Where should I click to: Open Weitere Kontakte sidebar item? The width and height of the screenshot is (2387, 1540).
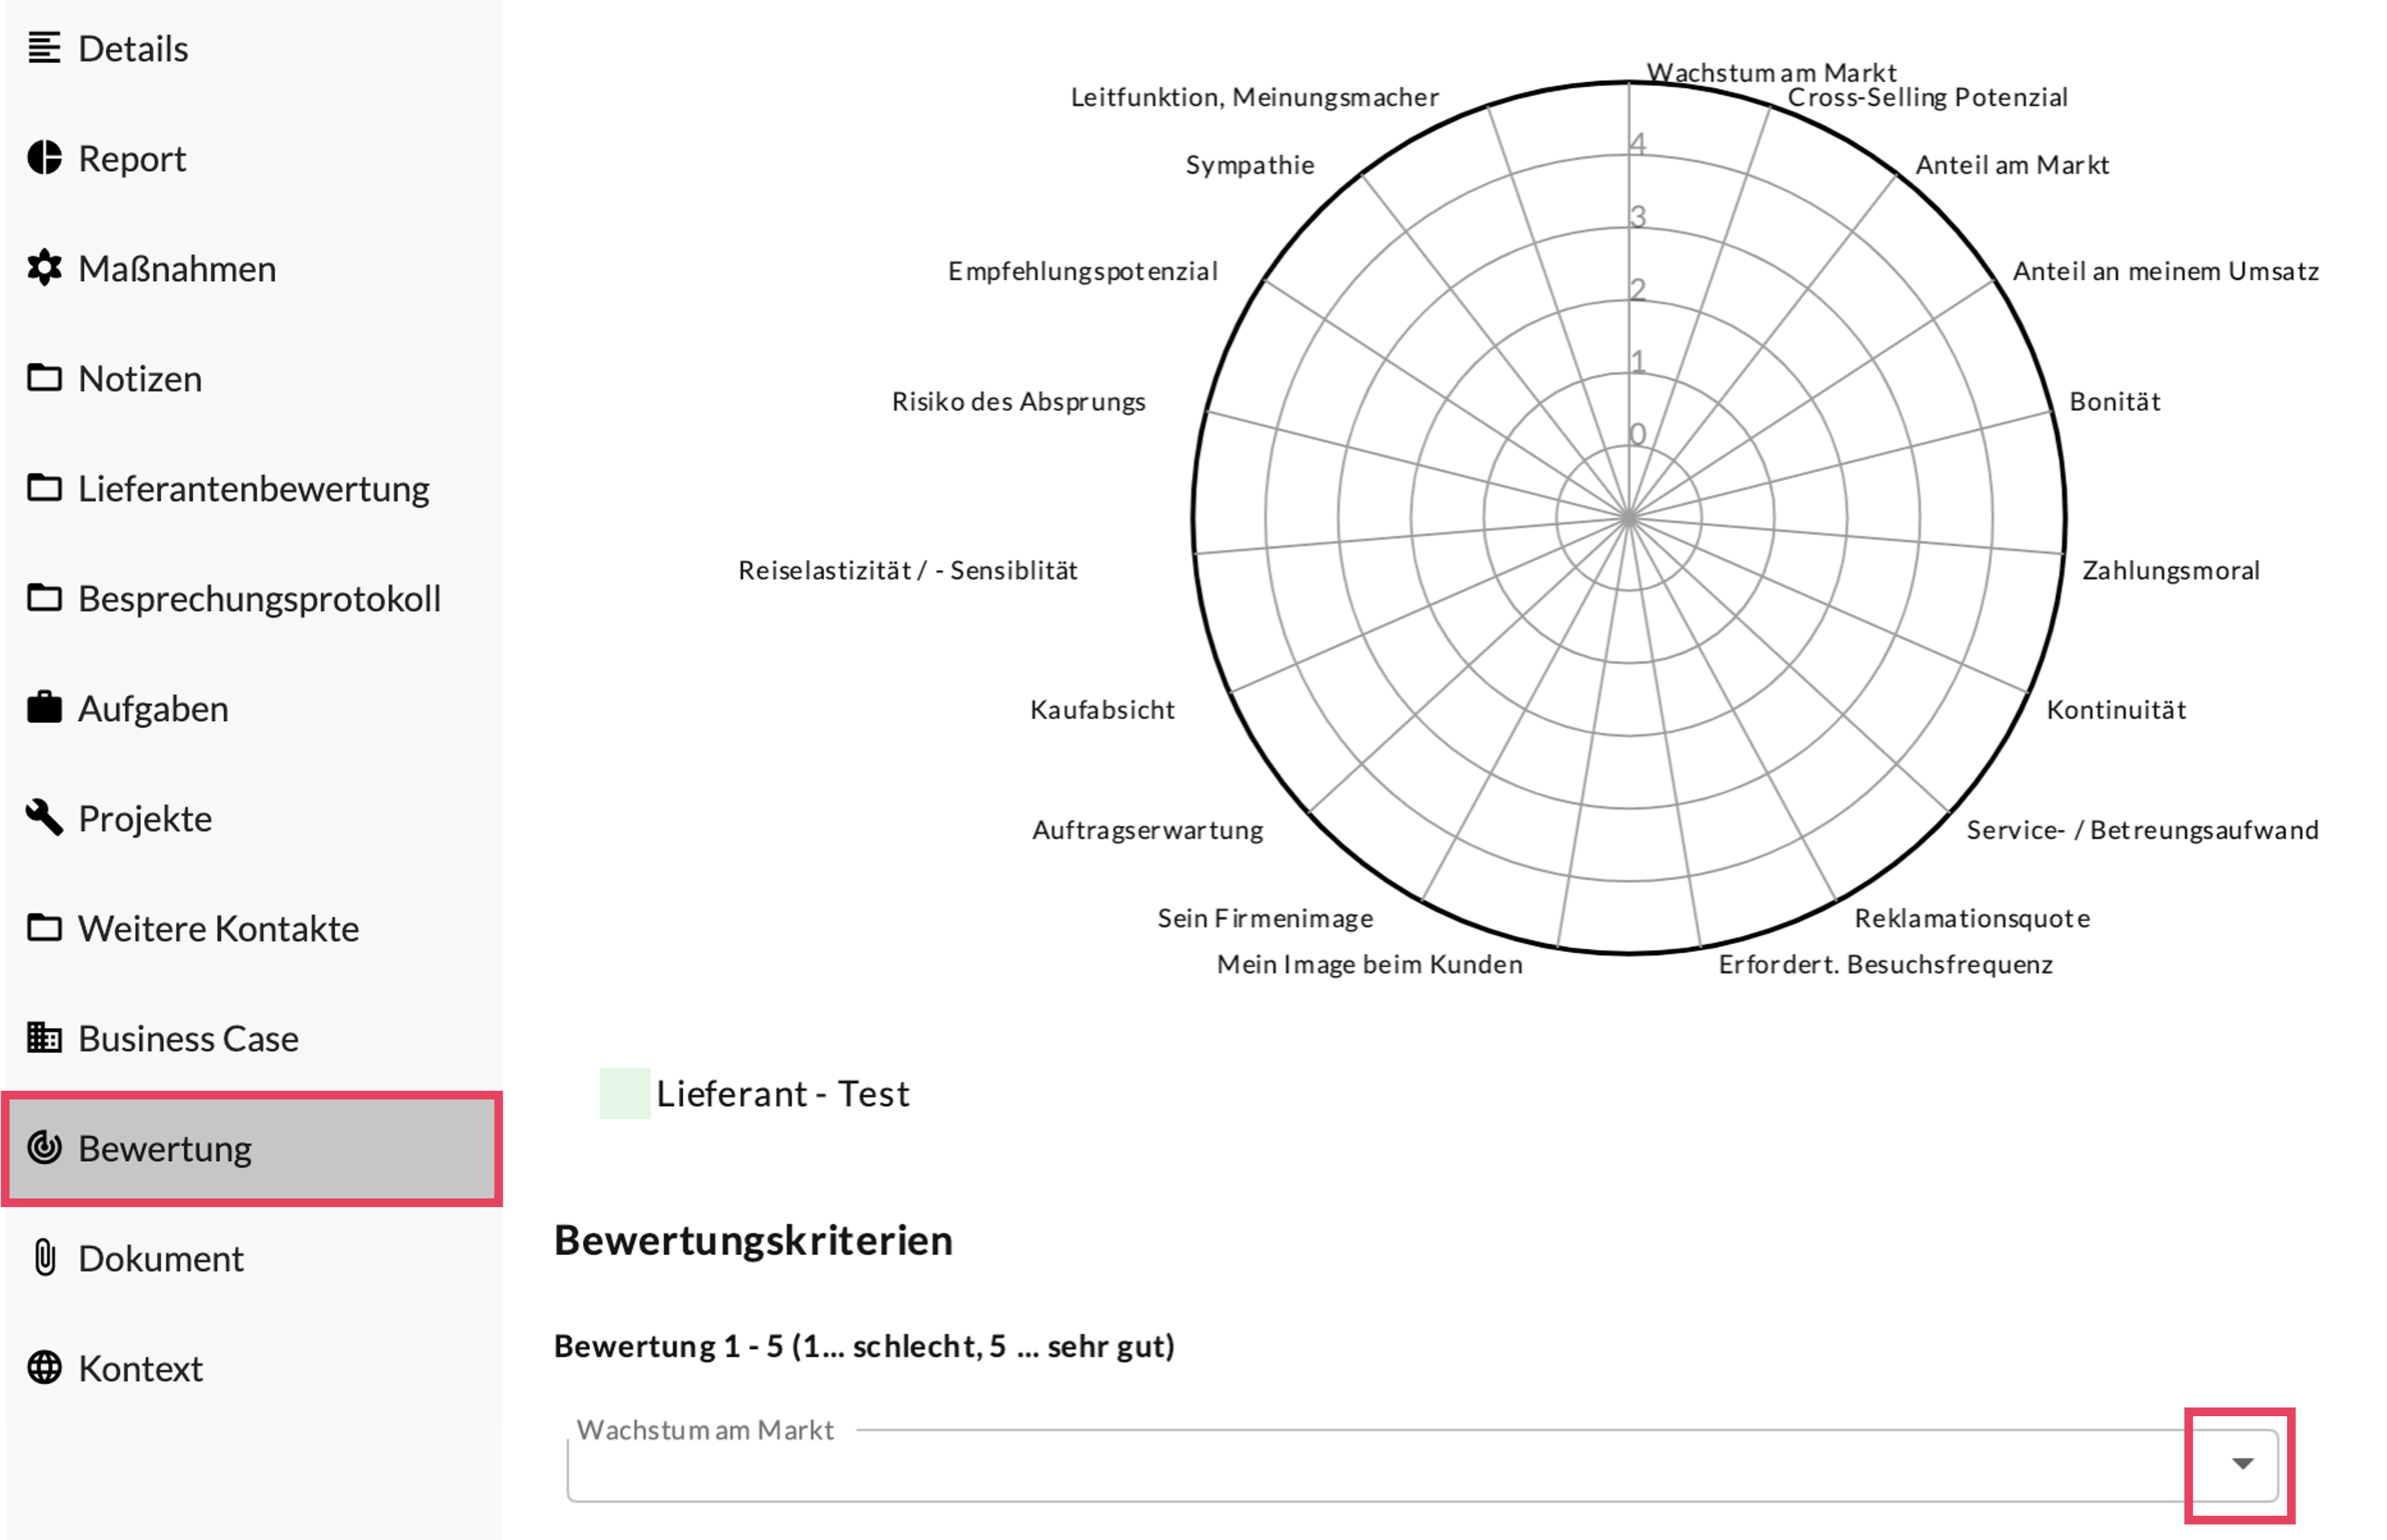point(218,929)
